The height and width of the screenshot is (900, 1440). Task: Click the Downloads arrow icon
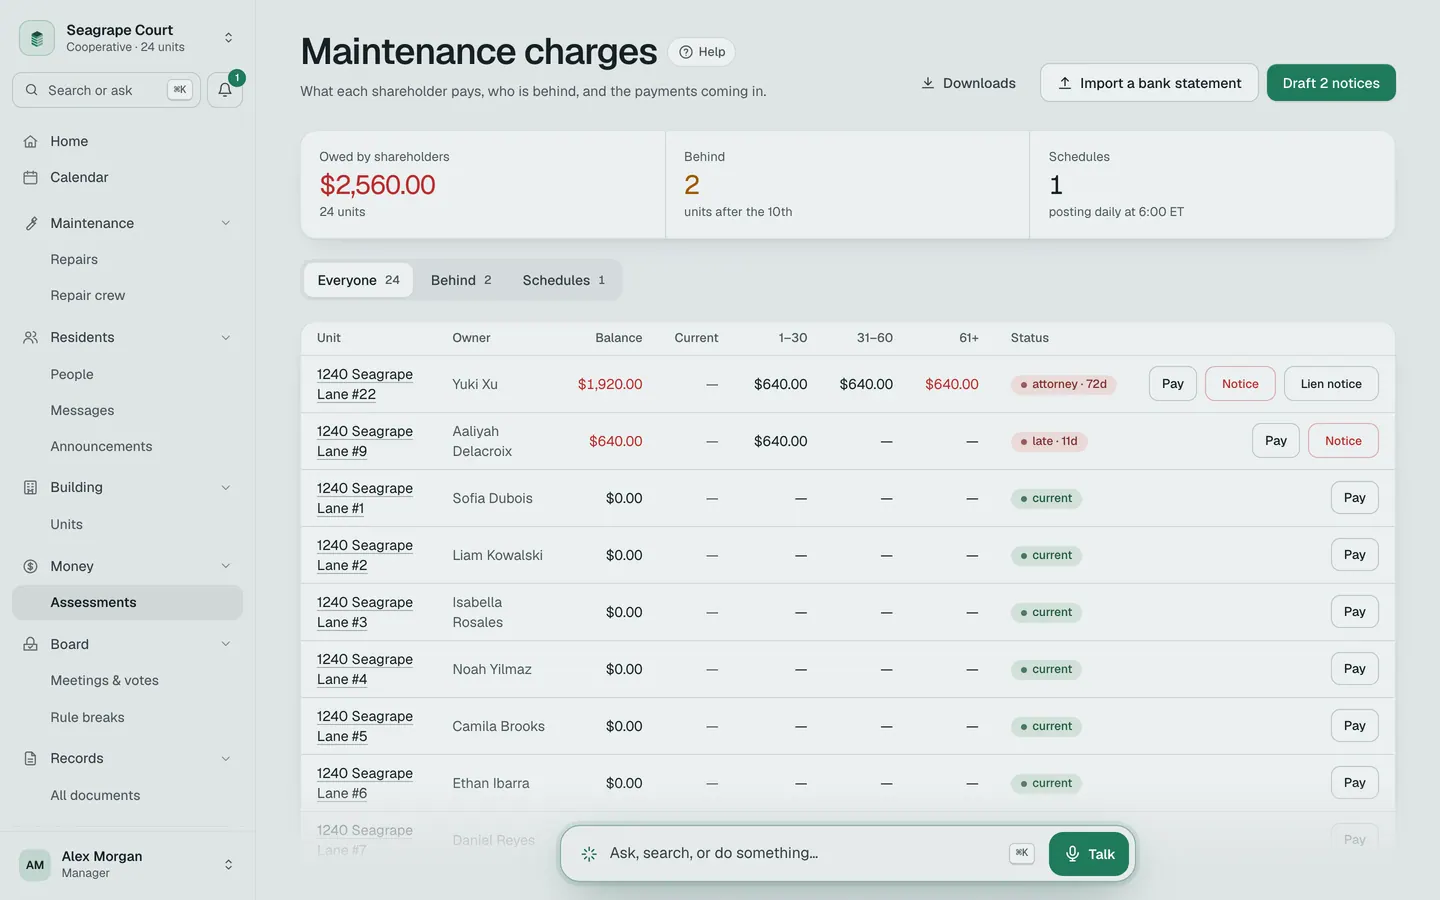pyautogui.click(x=928, y=83)
